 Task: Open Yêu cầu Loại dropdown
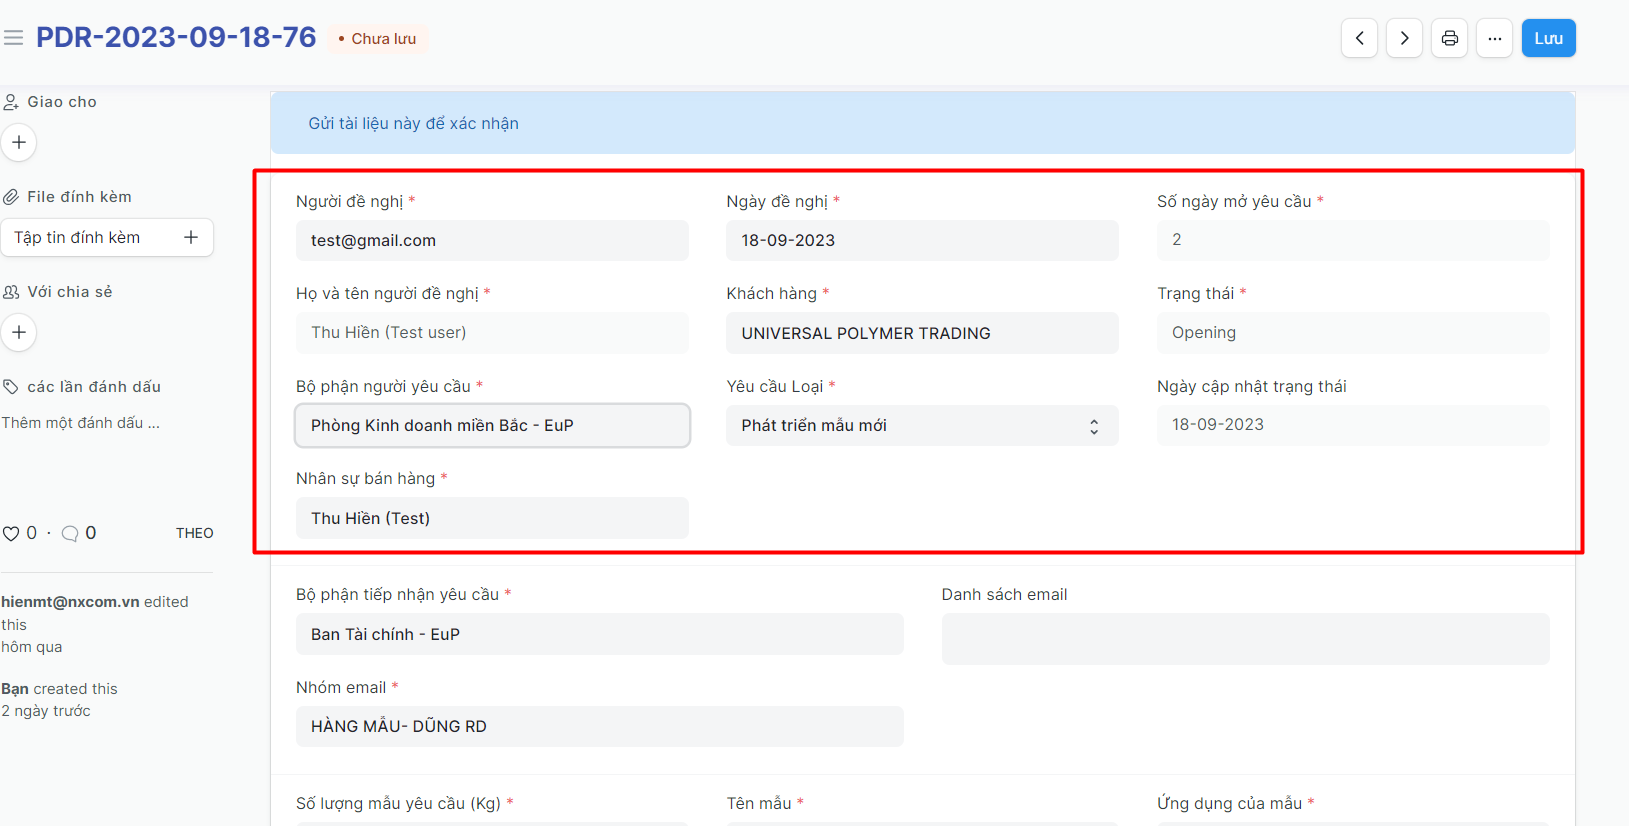pos(921,426)
